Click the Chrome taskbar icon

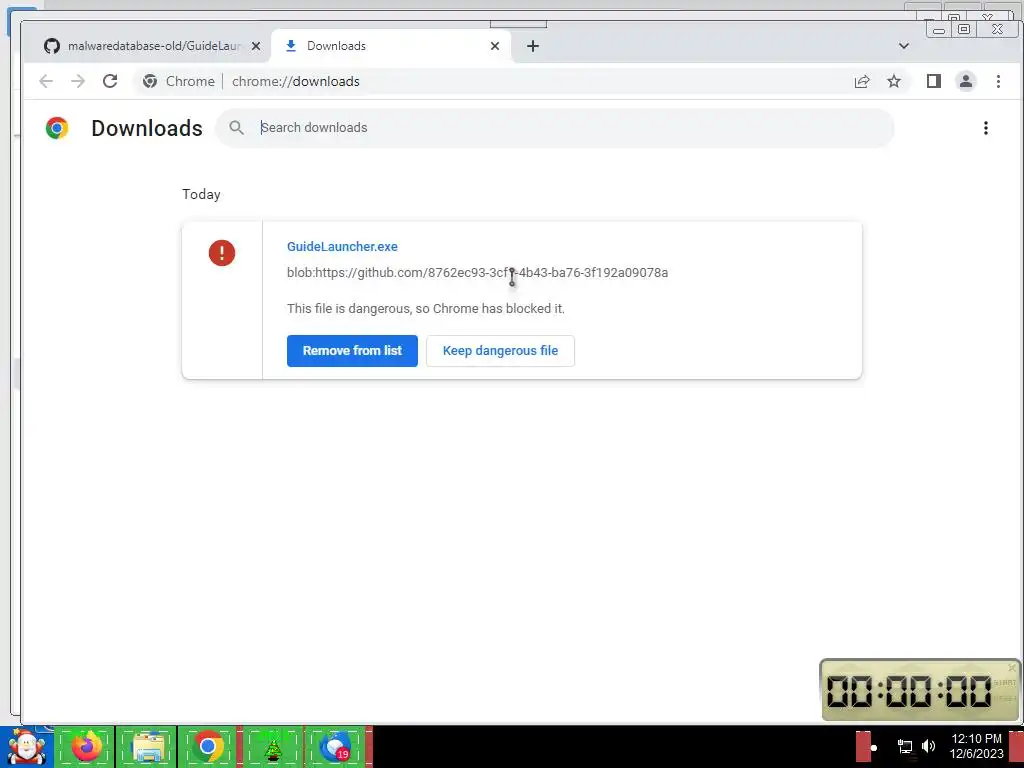point(208,746)
